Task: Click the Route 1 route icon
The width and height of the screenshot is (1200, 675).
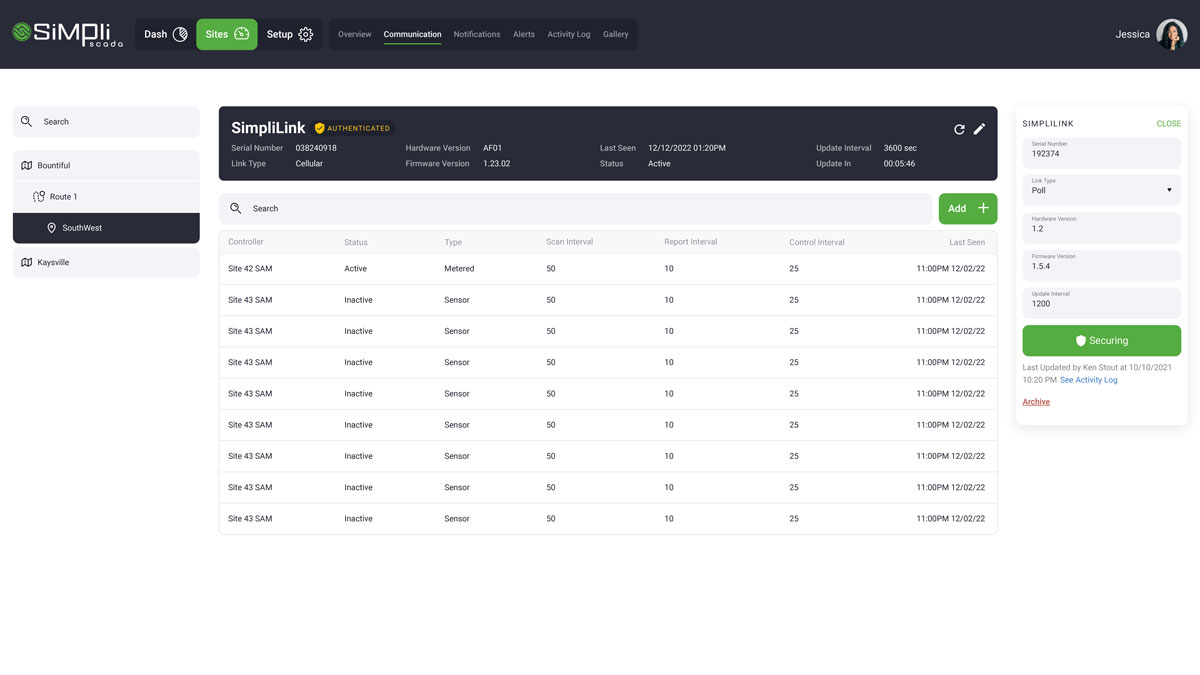Action: 39,197
